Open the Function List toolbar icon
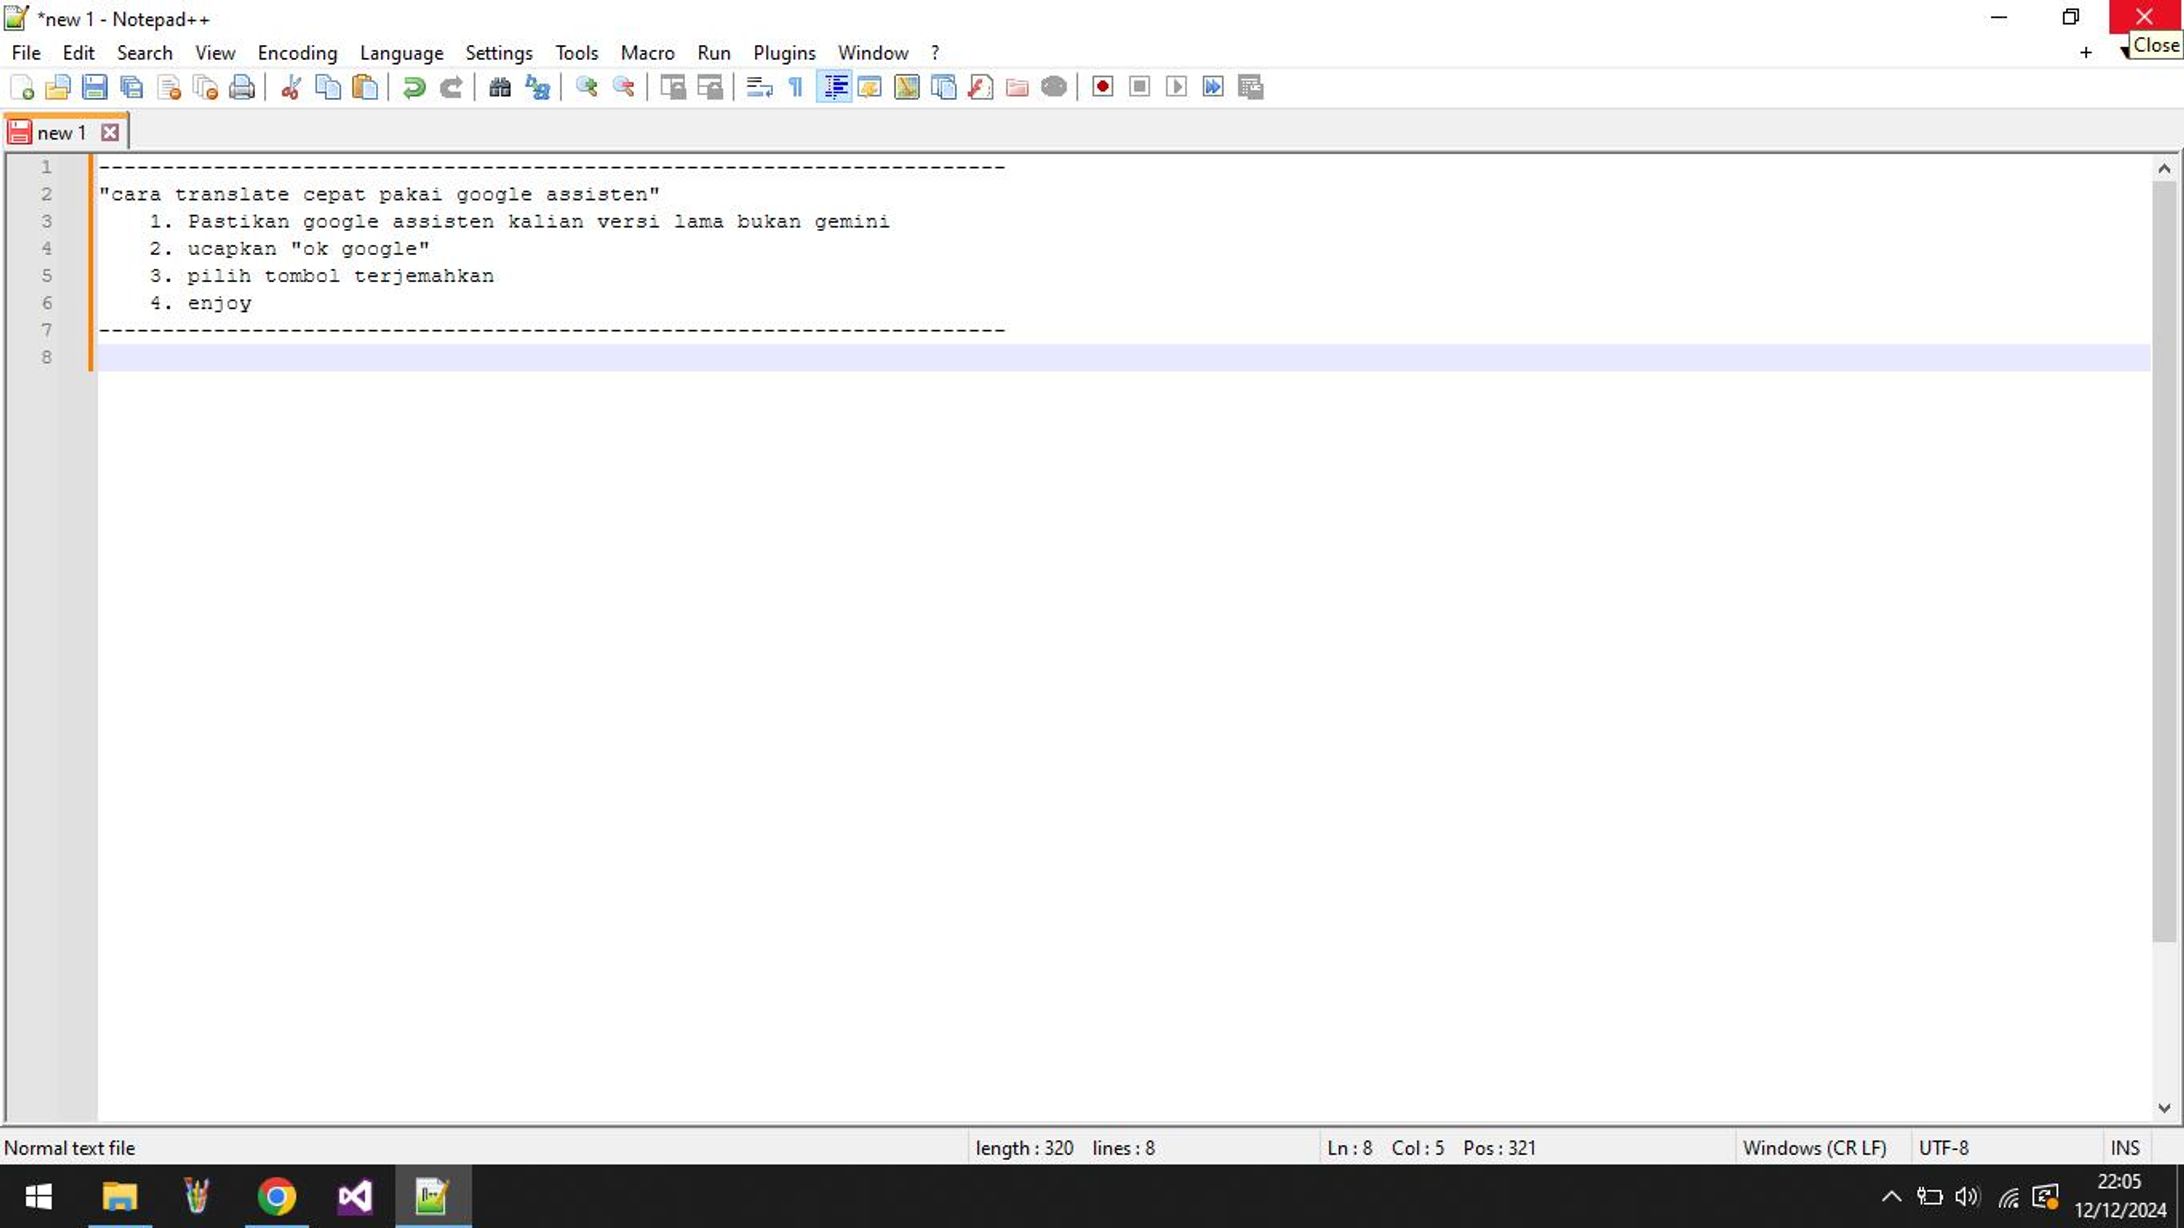 tap(981, 88)
